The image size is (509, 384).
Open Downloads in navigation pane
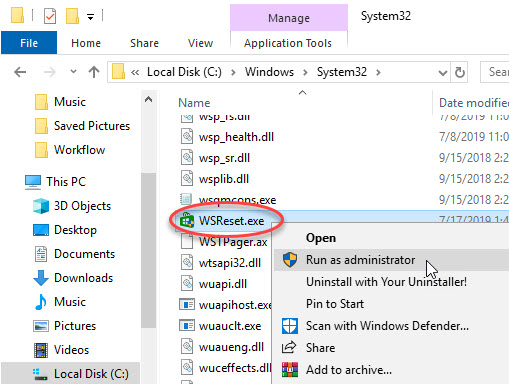pos(73,278)
